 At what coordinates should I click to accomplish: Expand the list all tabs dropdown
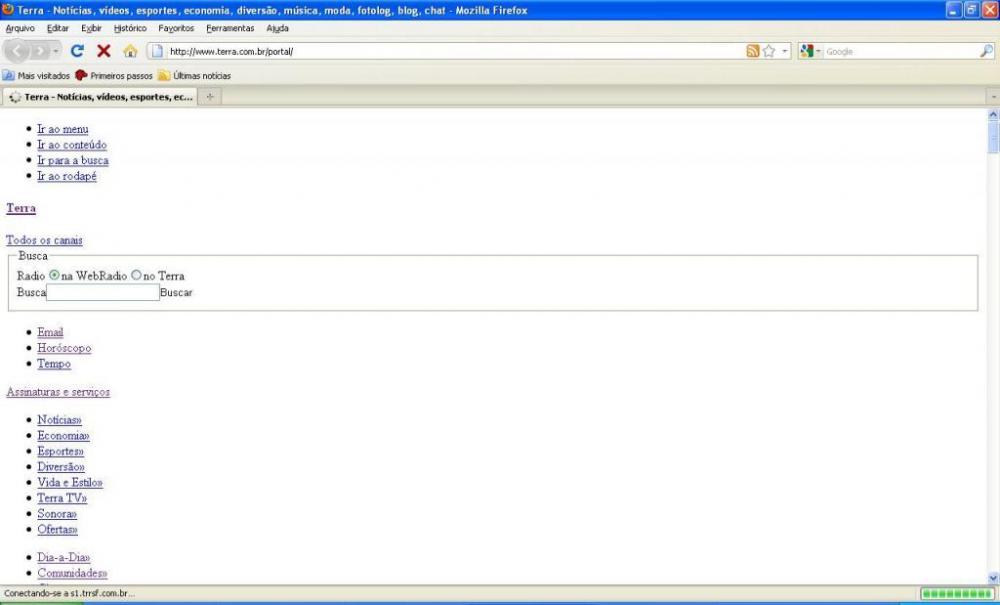pos(992,97)
